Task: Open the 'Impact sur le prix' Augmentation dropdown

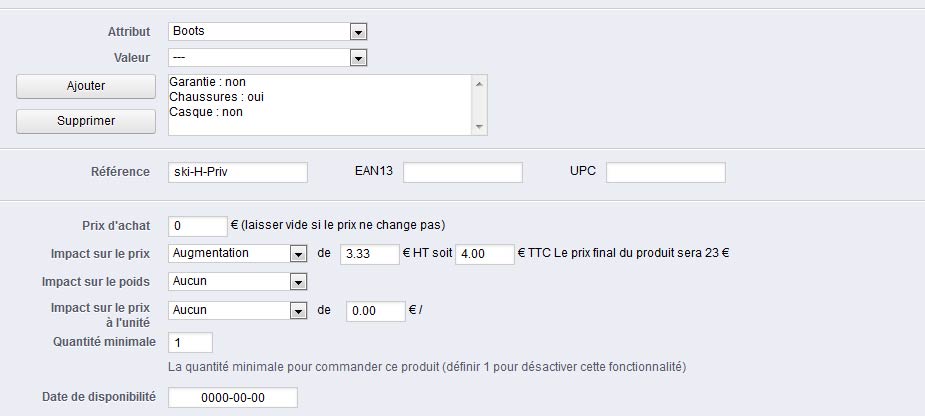Action: 238,254
